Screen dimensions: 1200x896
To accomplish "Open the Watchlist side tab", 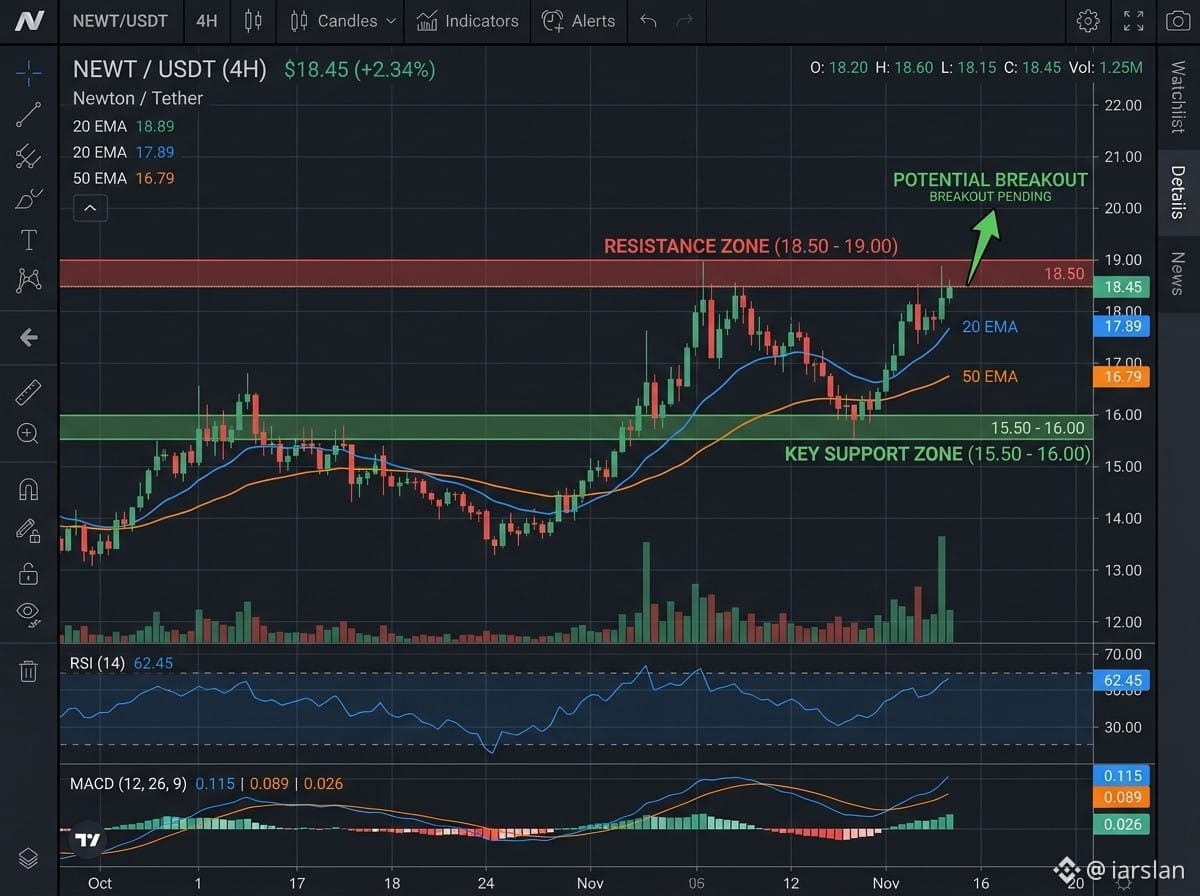I will (1178, 97).
